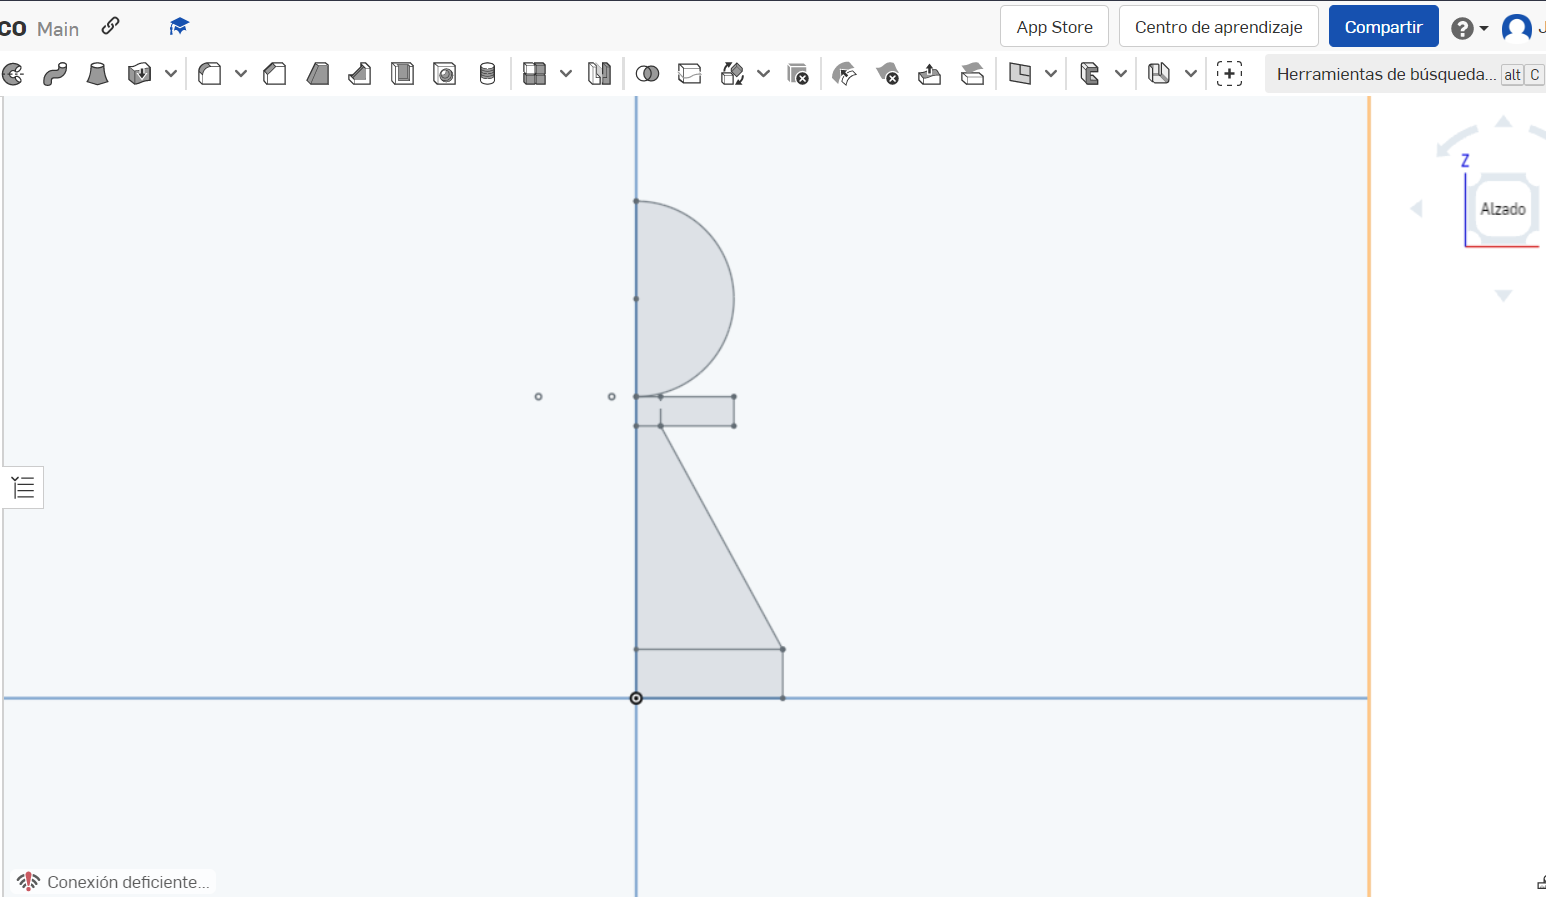This screenshot has height=897, width=1546.
Task: Click the Main document breadcrumb
Action: (58, 29)
